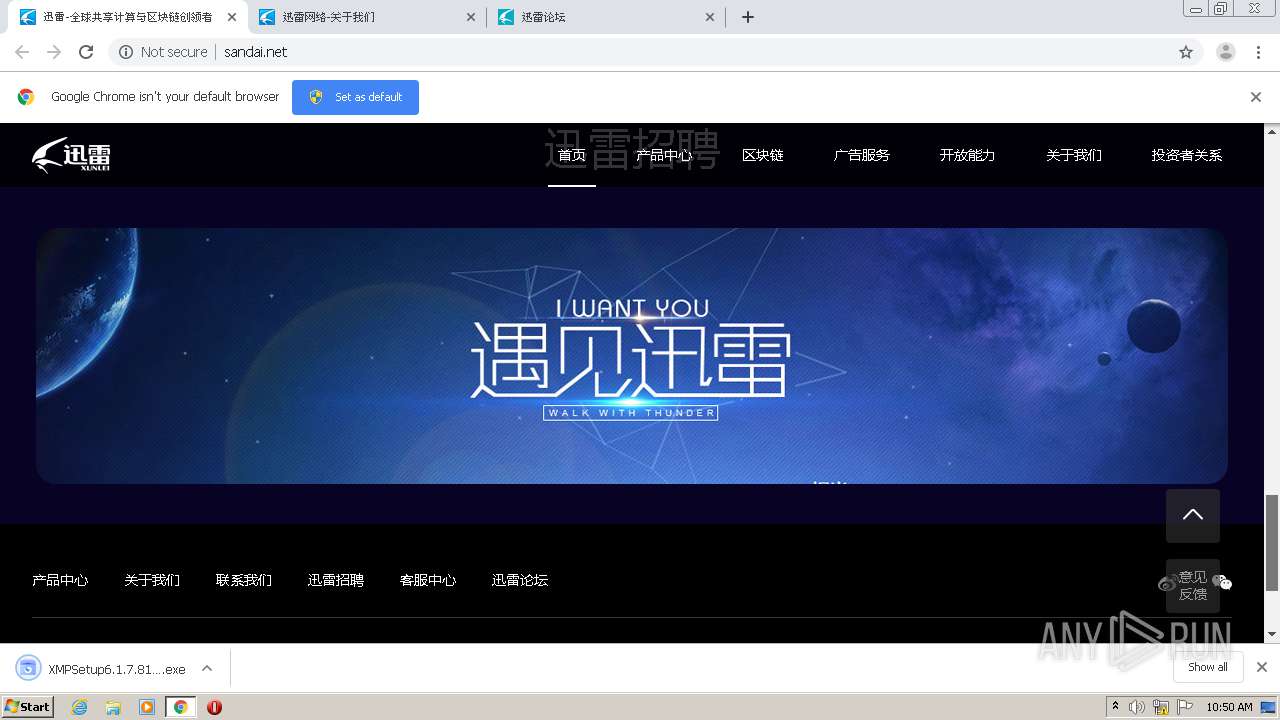This screenshot has width=1280, height=720.
Task: Open 首页 nav menu item
Action: (572, 155)
